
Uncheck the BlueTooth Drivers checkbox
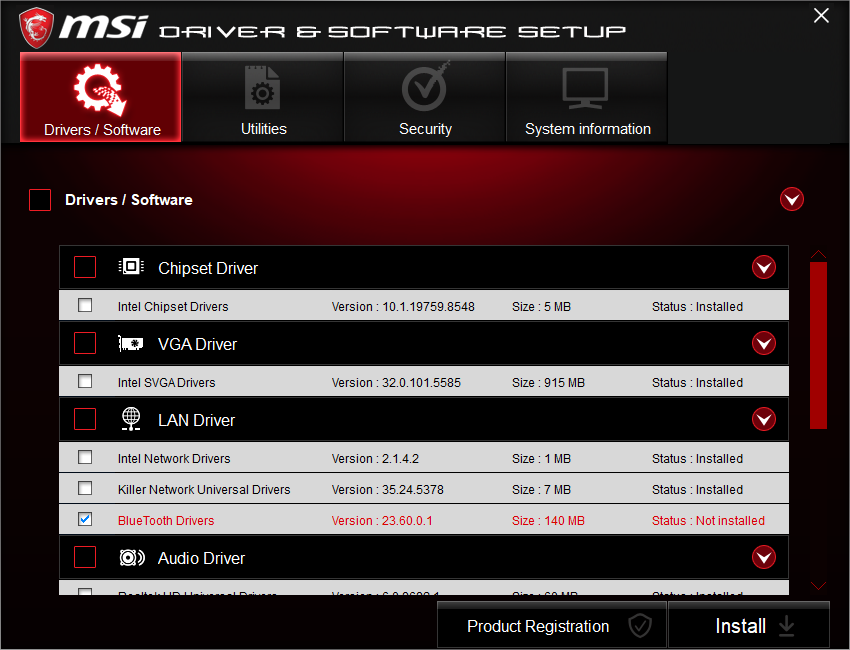click(85, 519)
